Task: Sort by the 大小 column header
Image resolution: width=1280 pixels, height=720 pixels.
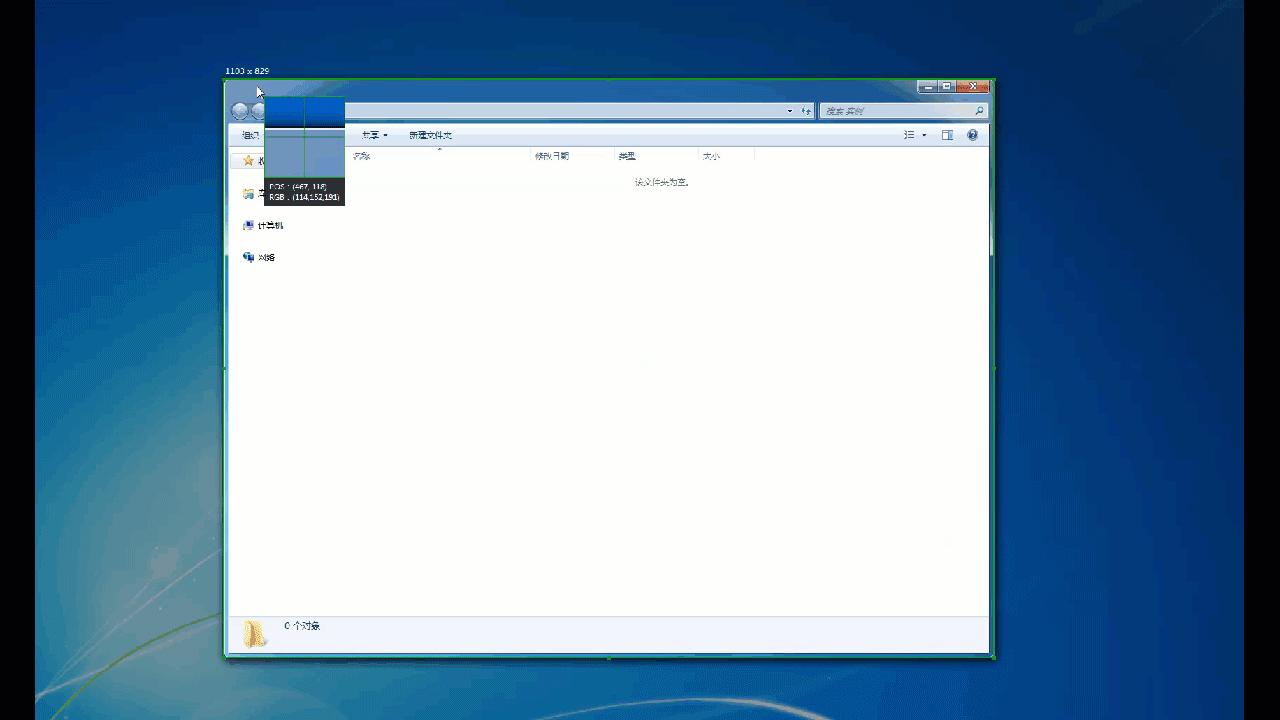Action: (x=711, y=156)
